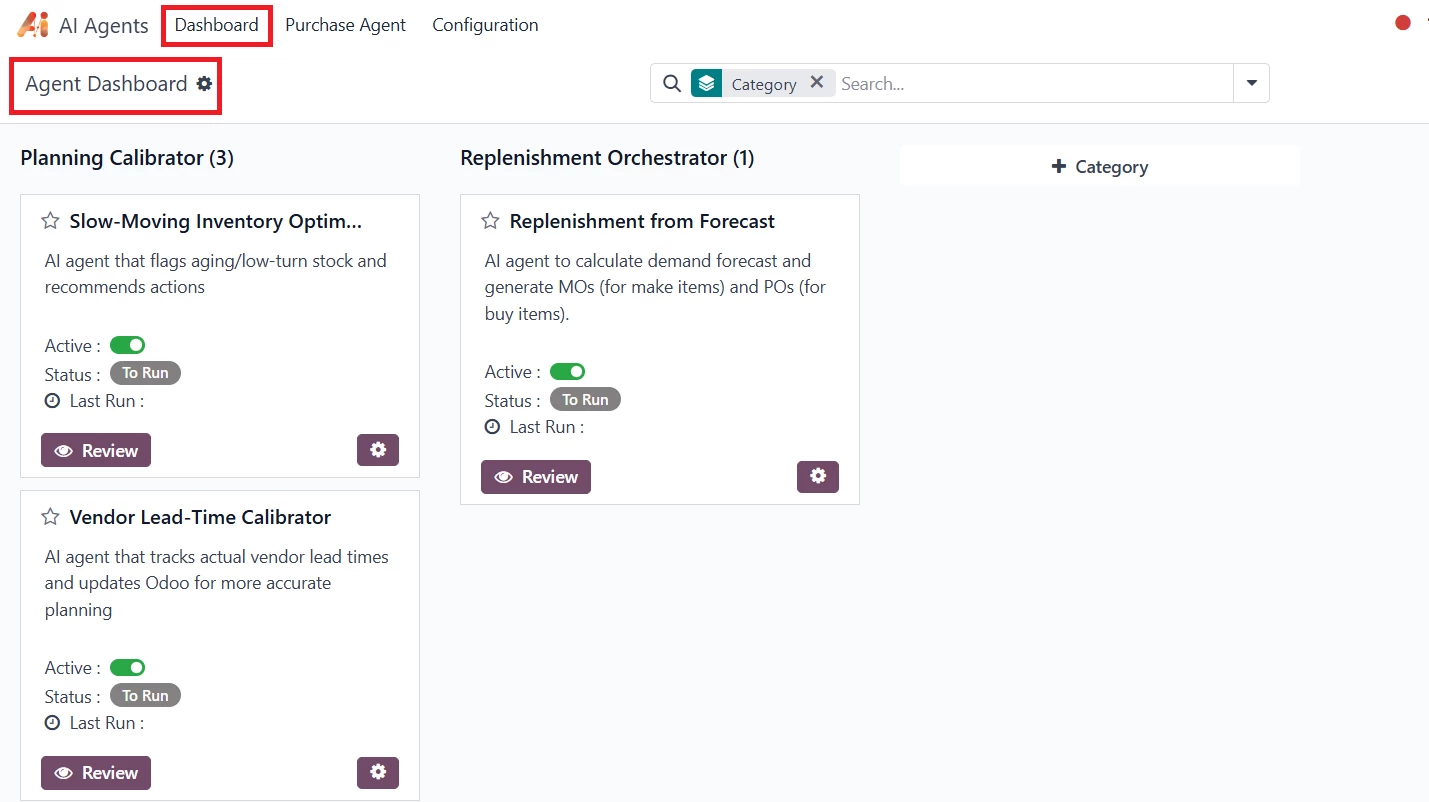This screenshot has height=802, width=1429.
Task: Open settings gear on Replenishment from Forecast card
Action: (x=818, y=477)
